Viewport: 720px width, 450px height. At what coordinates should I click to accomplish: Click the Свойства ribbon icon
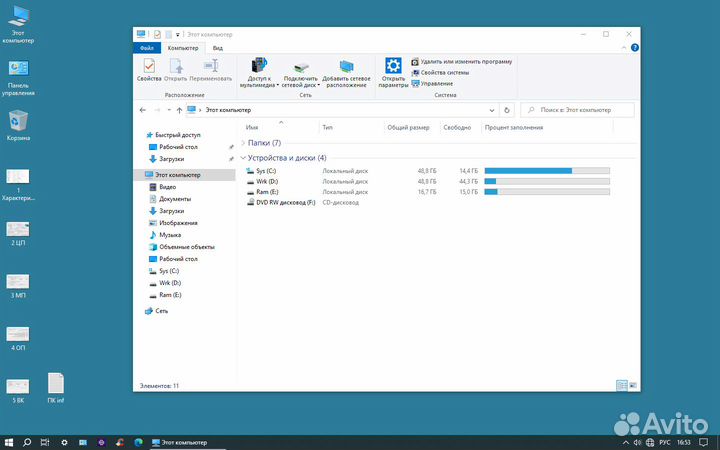click(x=149, y=69)
